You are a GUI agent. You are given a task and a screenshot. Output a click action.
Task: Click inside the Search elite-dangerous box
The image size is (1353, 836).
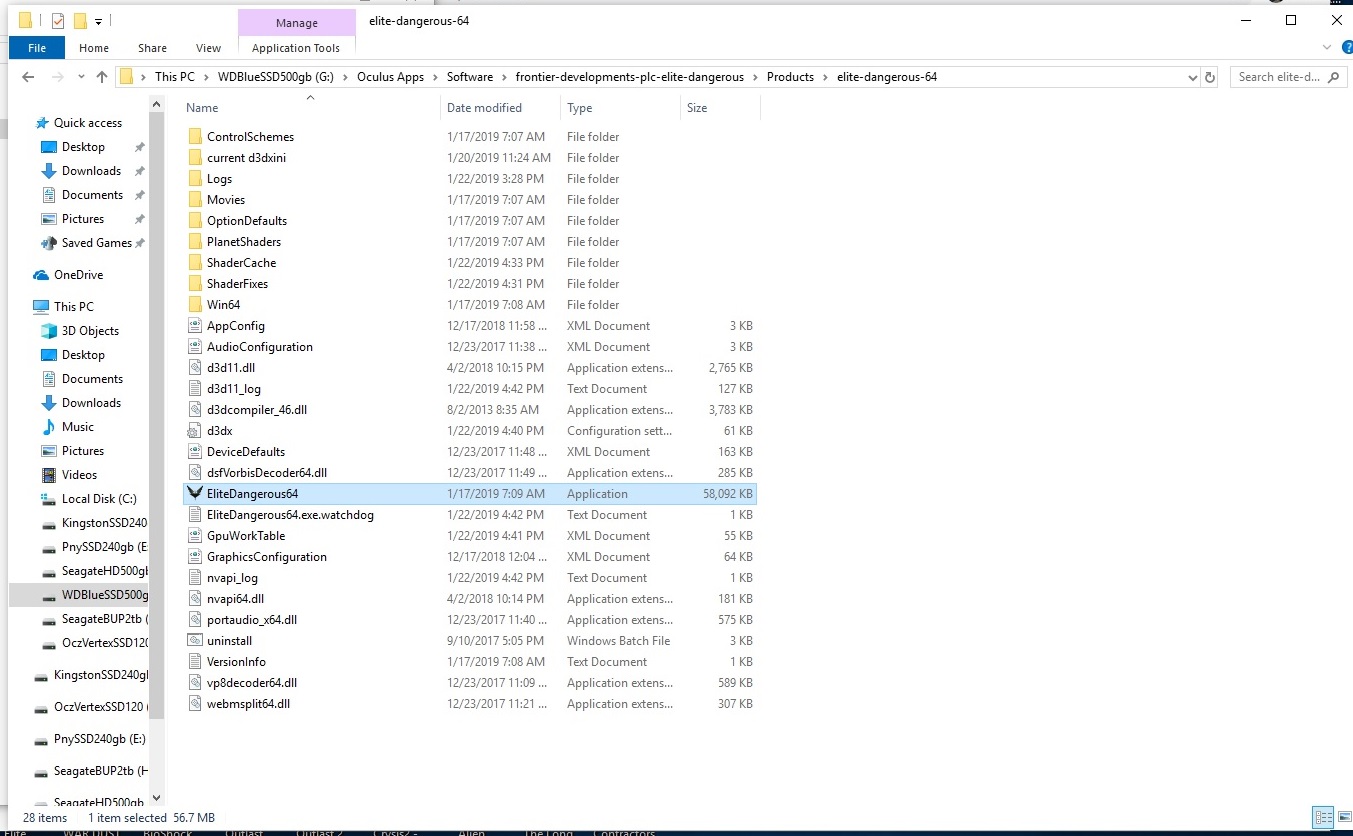click(1278, 77)
